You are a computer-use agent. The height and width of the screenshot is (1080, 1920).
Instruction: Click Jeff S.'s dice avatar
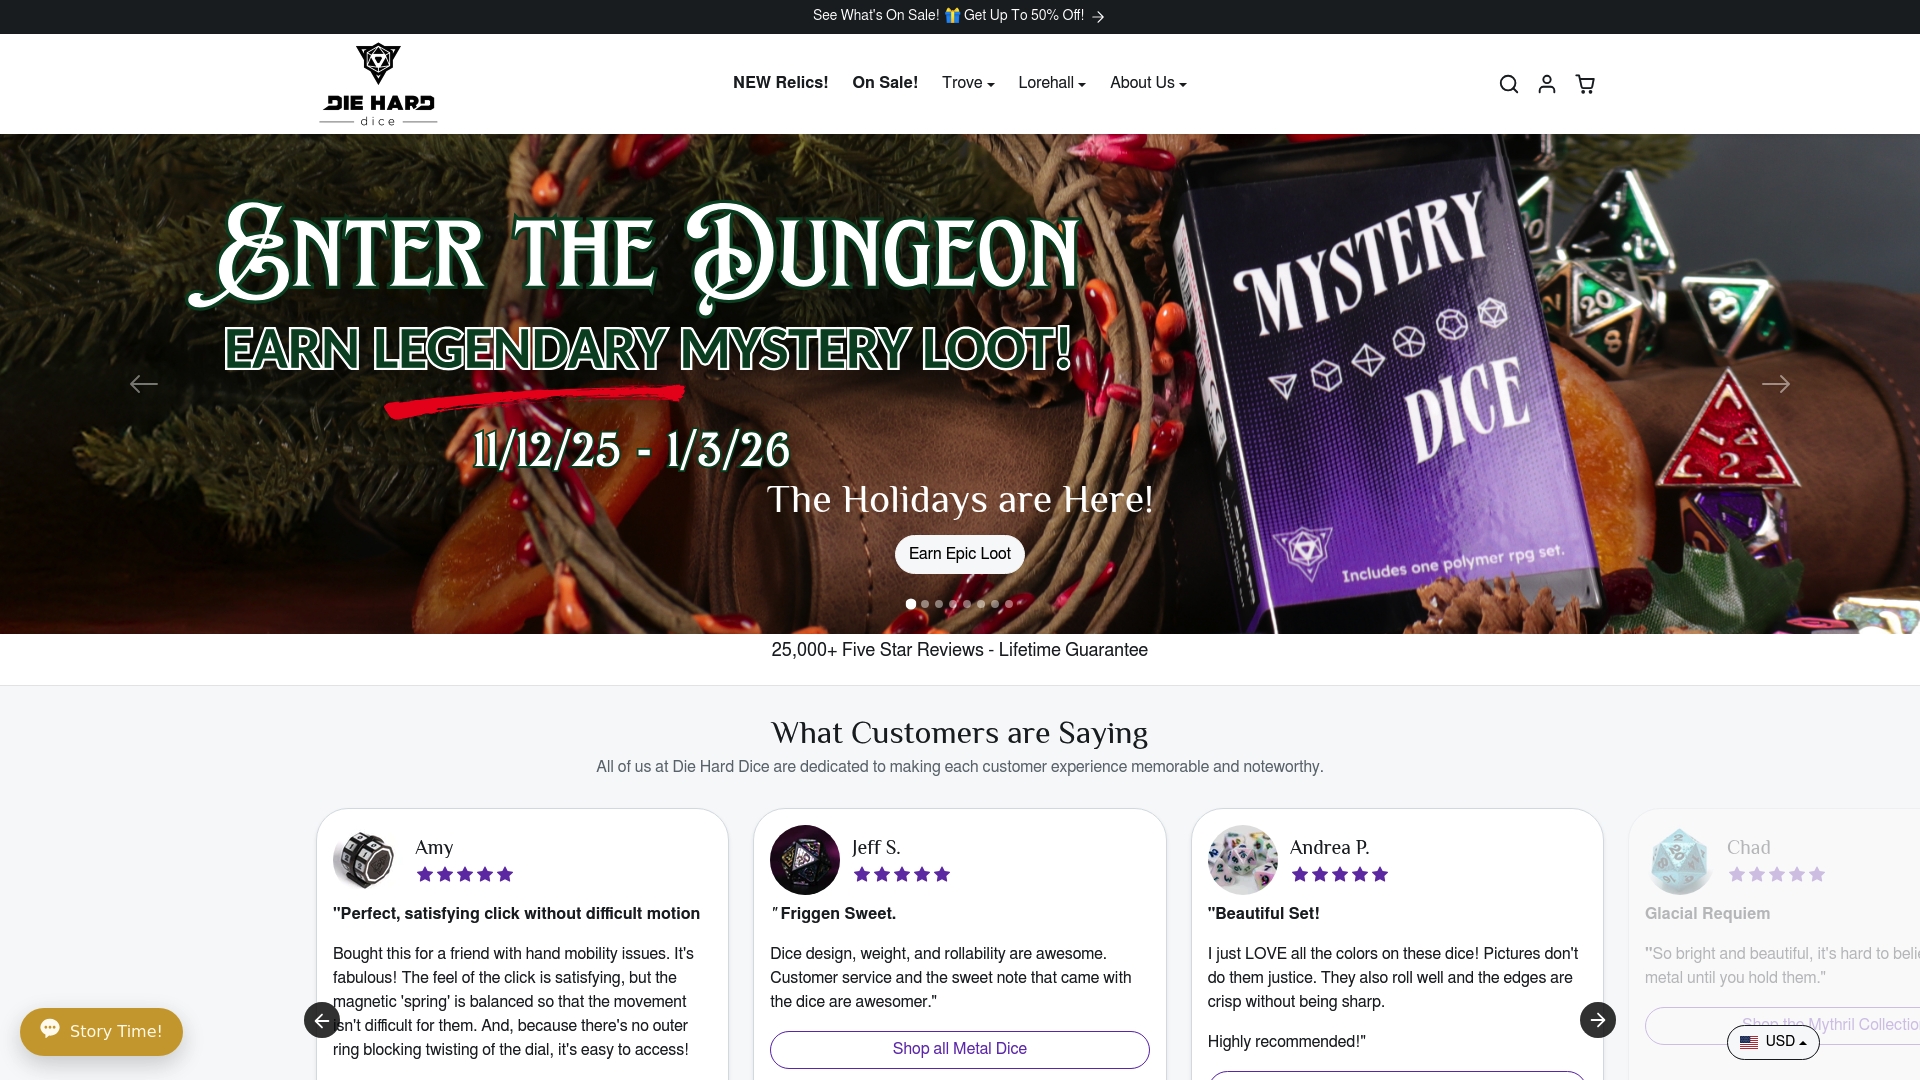coord(803,859)
